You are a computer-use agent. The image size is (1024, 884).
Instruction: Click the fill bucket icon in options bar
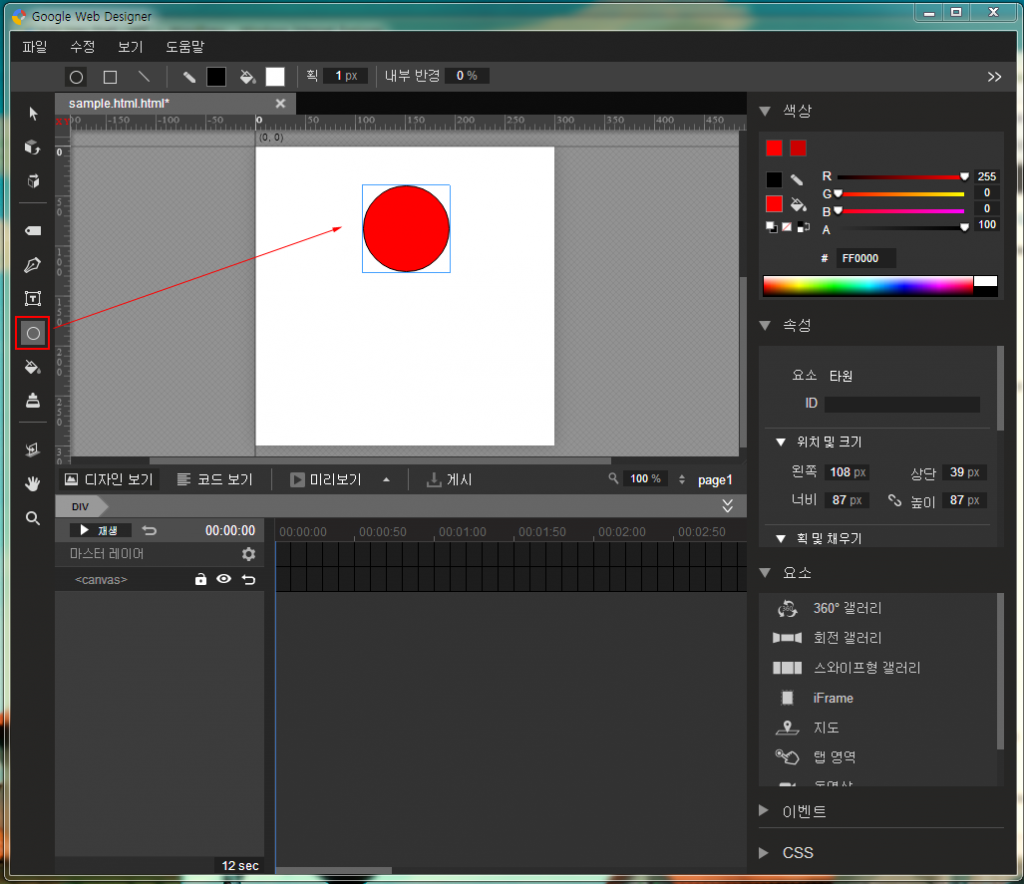(x=248, y=77)
